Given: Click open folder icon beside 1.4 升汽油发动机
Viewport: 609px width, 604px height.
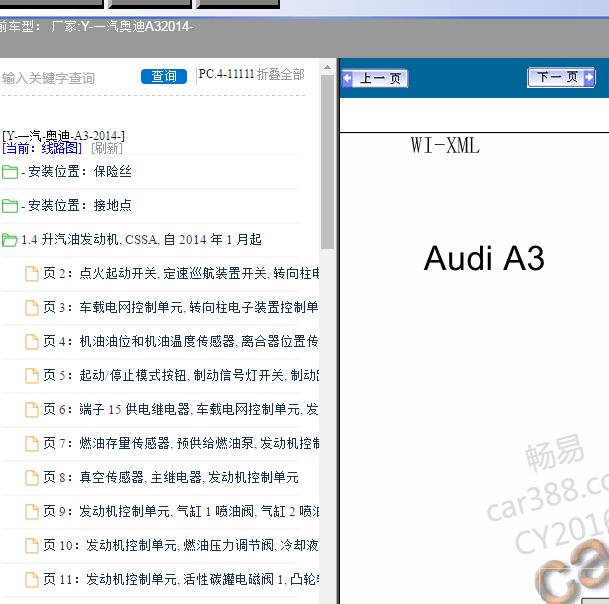Looking at the screenshot, I should pos(10,240).
